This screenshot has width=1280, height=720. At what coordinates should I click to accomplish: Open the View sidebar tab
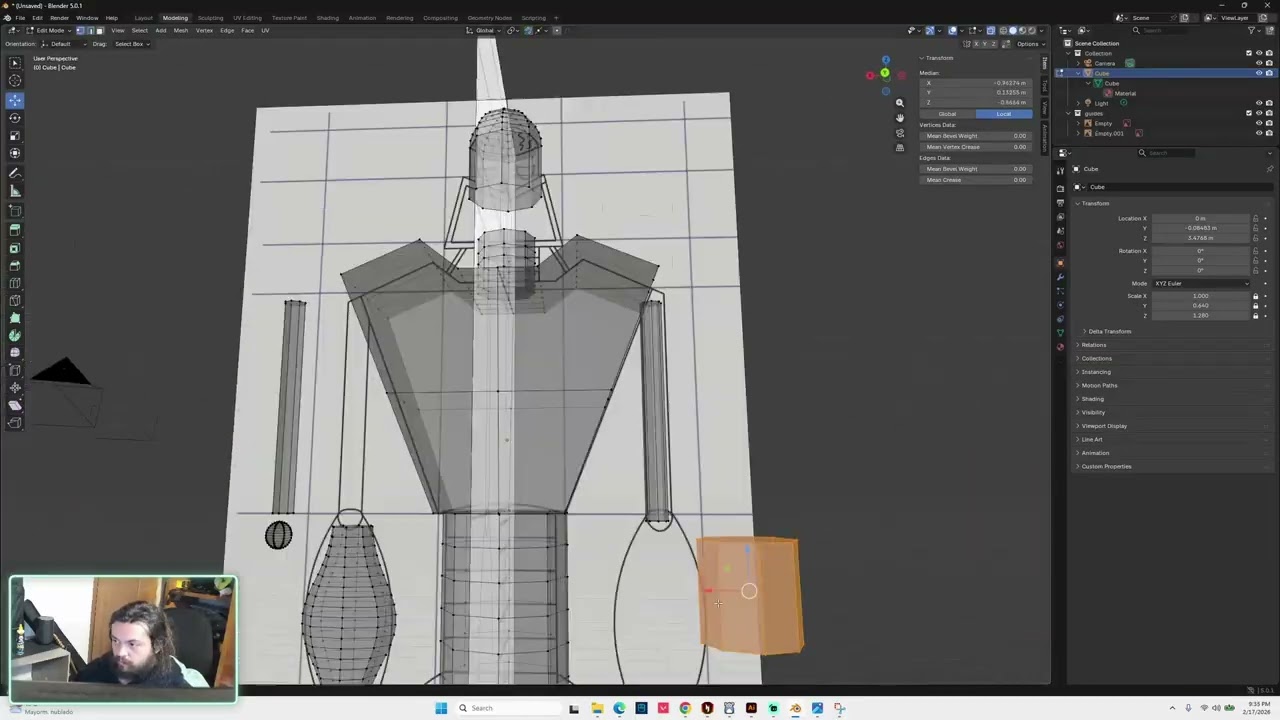click(x=1044, y=107)
